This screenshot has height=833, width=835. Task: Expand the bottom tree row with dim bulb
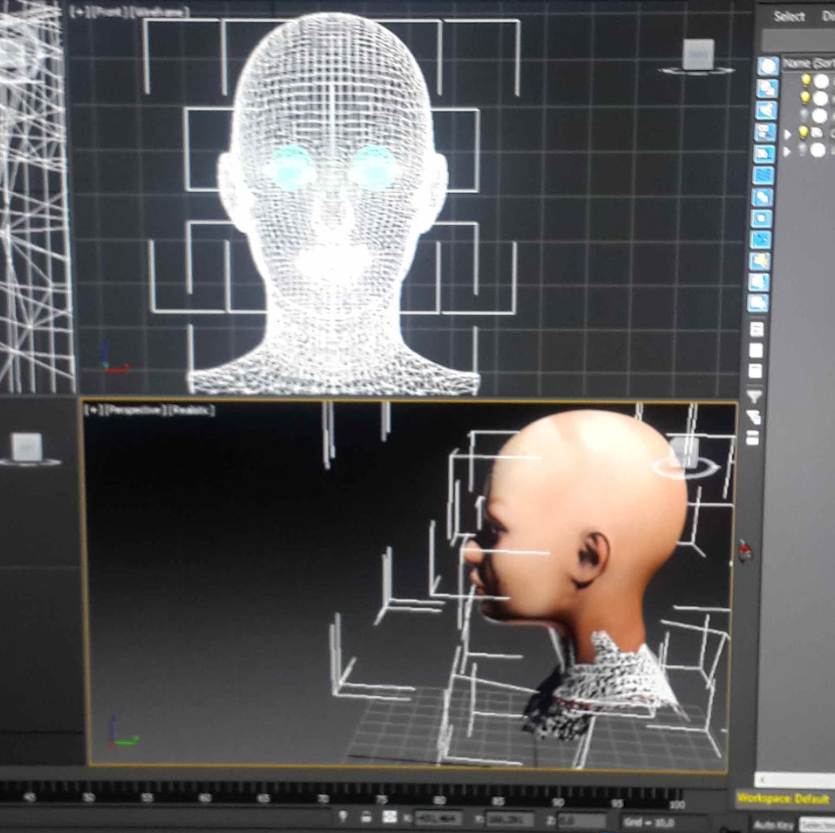point(787,152)
